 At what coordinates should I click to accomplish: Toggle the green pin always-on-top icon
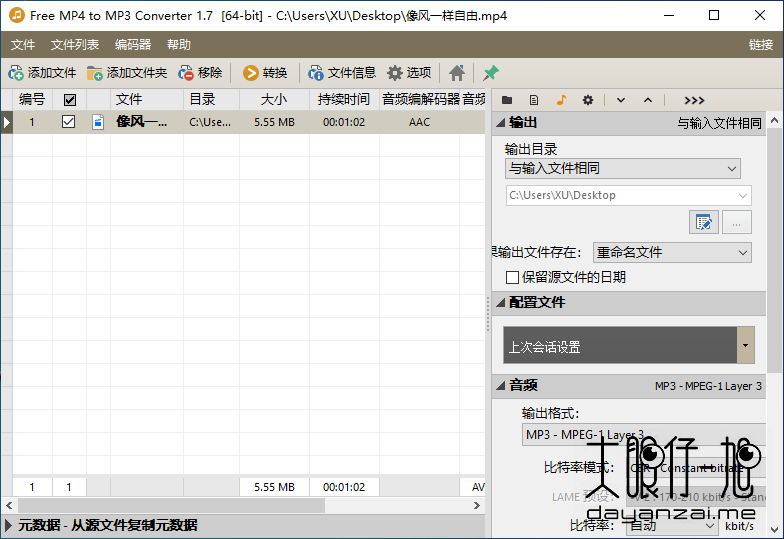pyautogui.click(x=490, y=73)
